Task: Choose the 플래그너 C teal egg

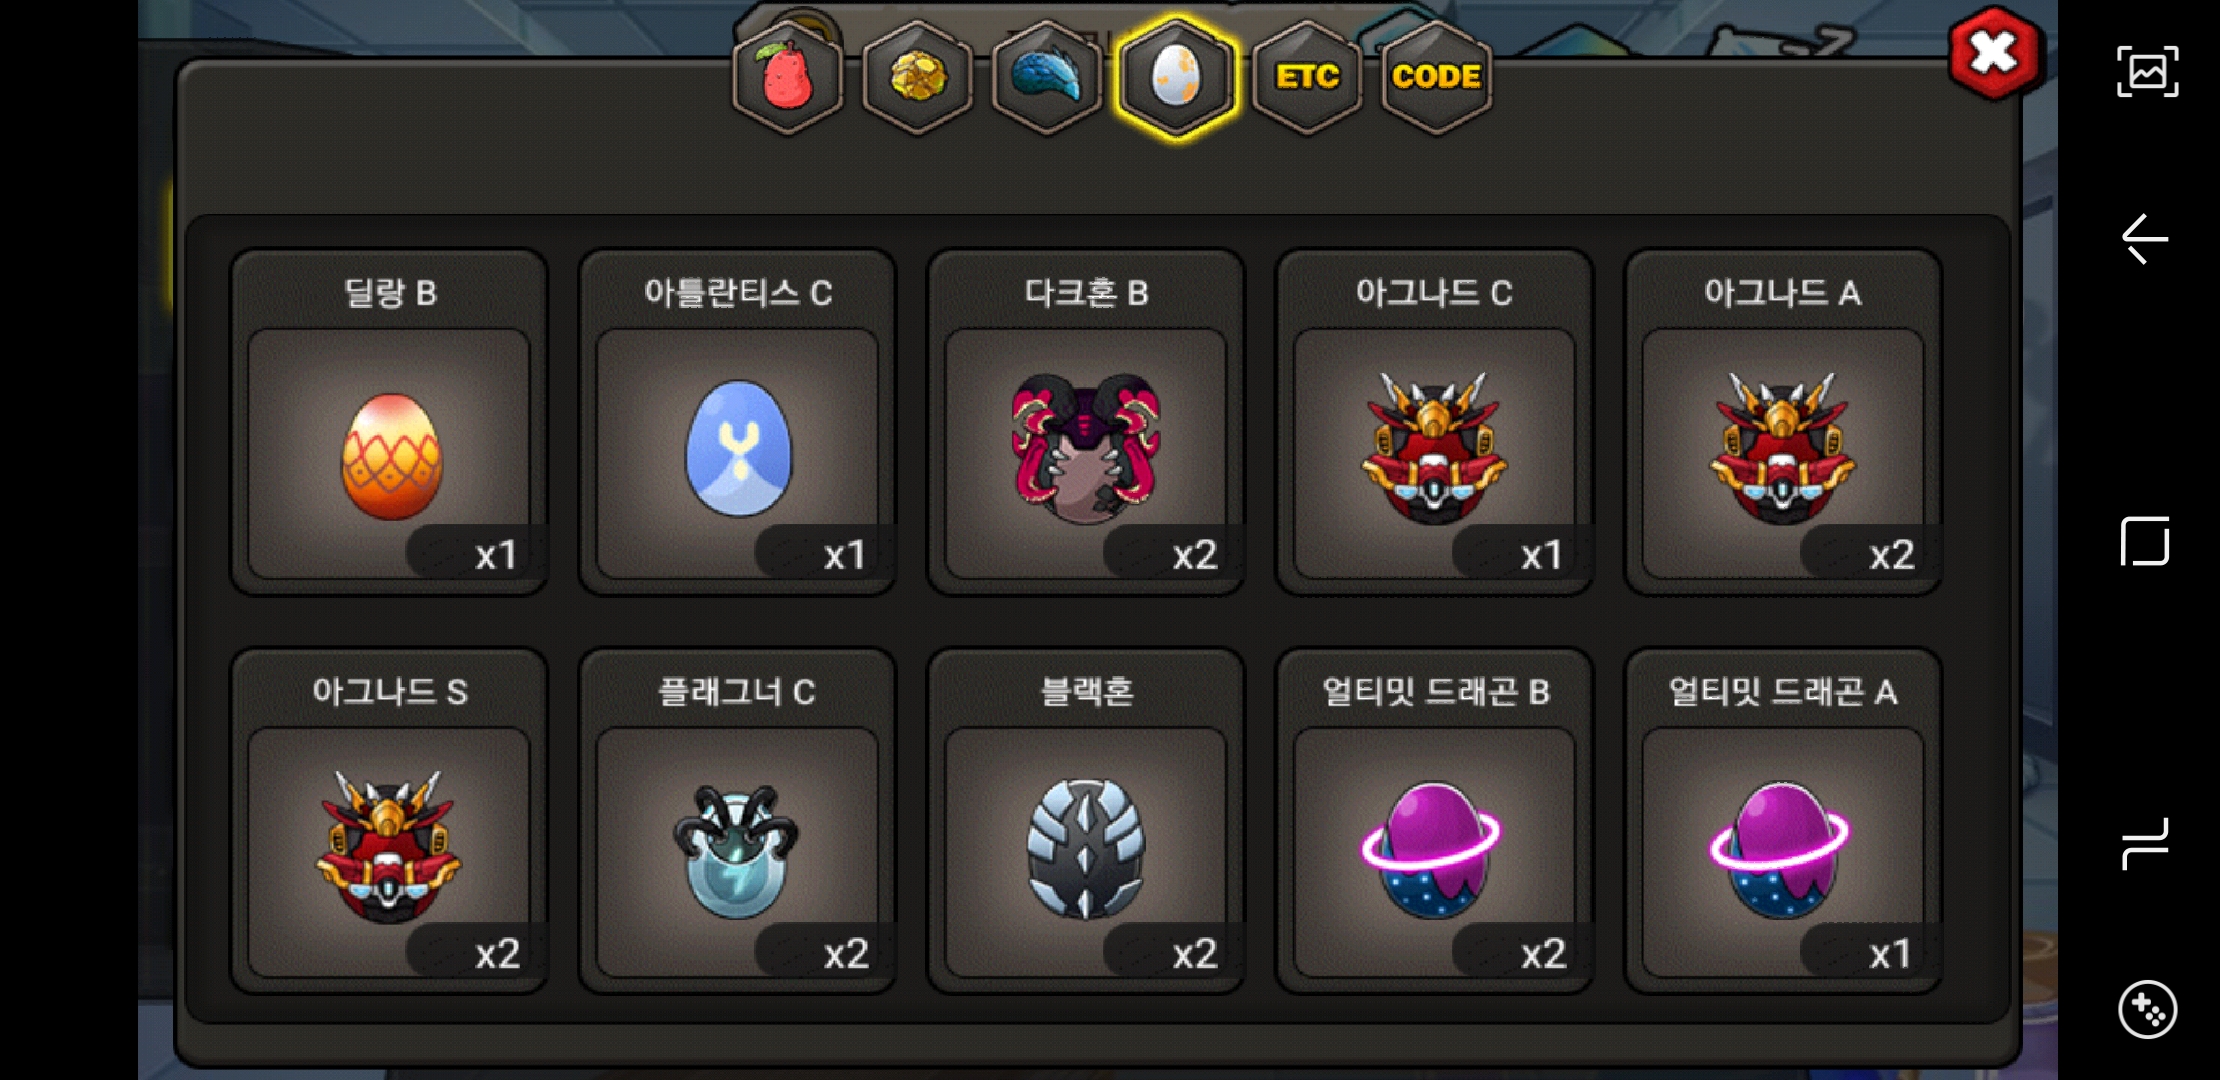Action: (x=738, y=822)
